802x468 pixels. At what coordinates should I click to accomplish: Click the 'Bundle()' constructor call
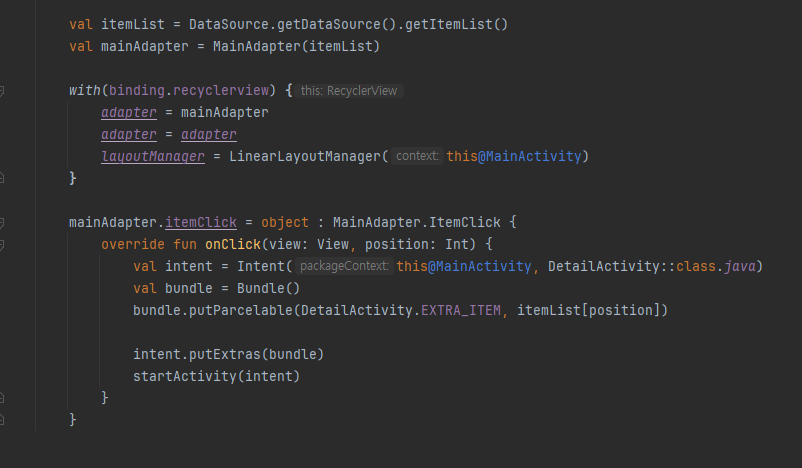pos(269,288)
